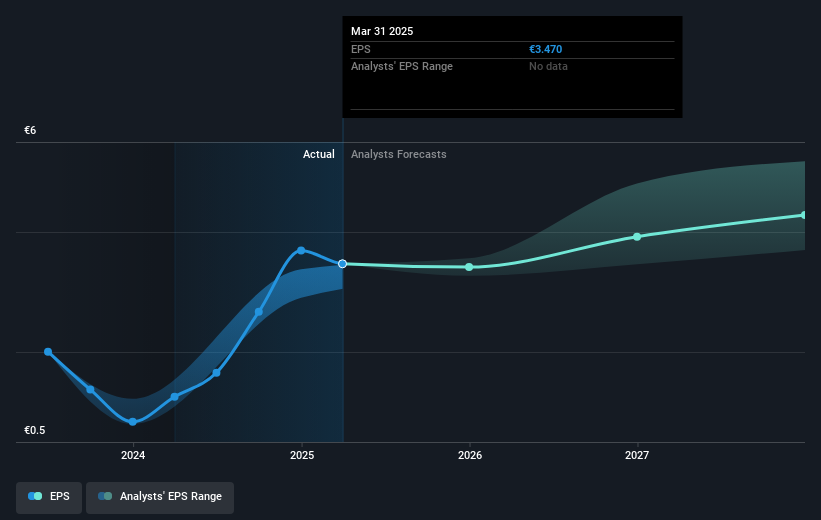Click the €6 y-axis label
The height and width of the screenshot is (520, 821).
tap(30, 130)
